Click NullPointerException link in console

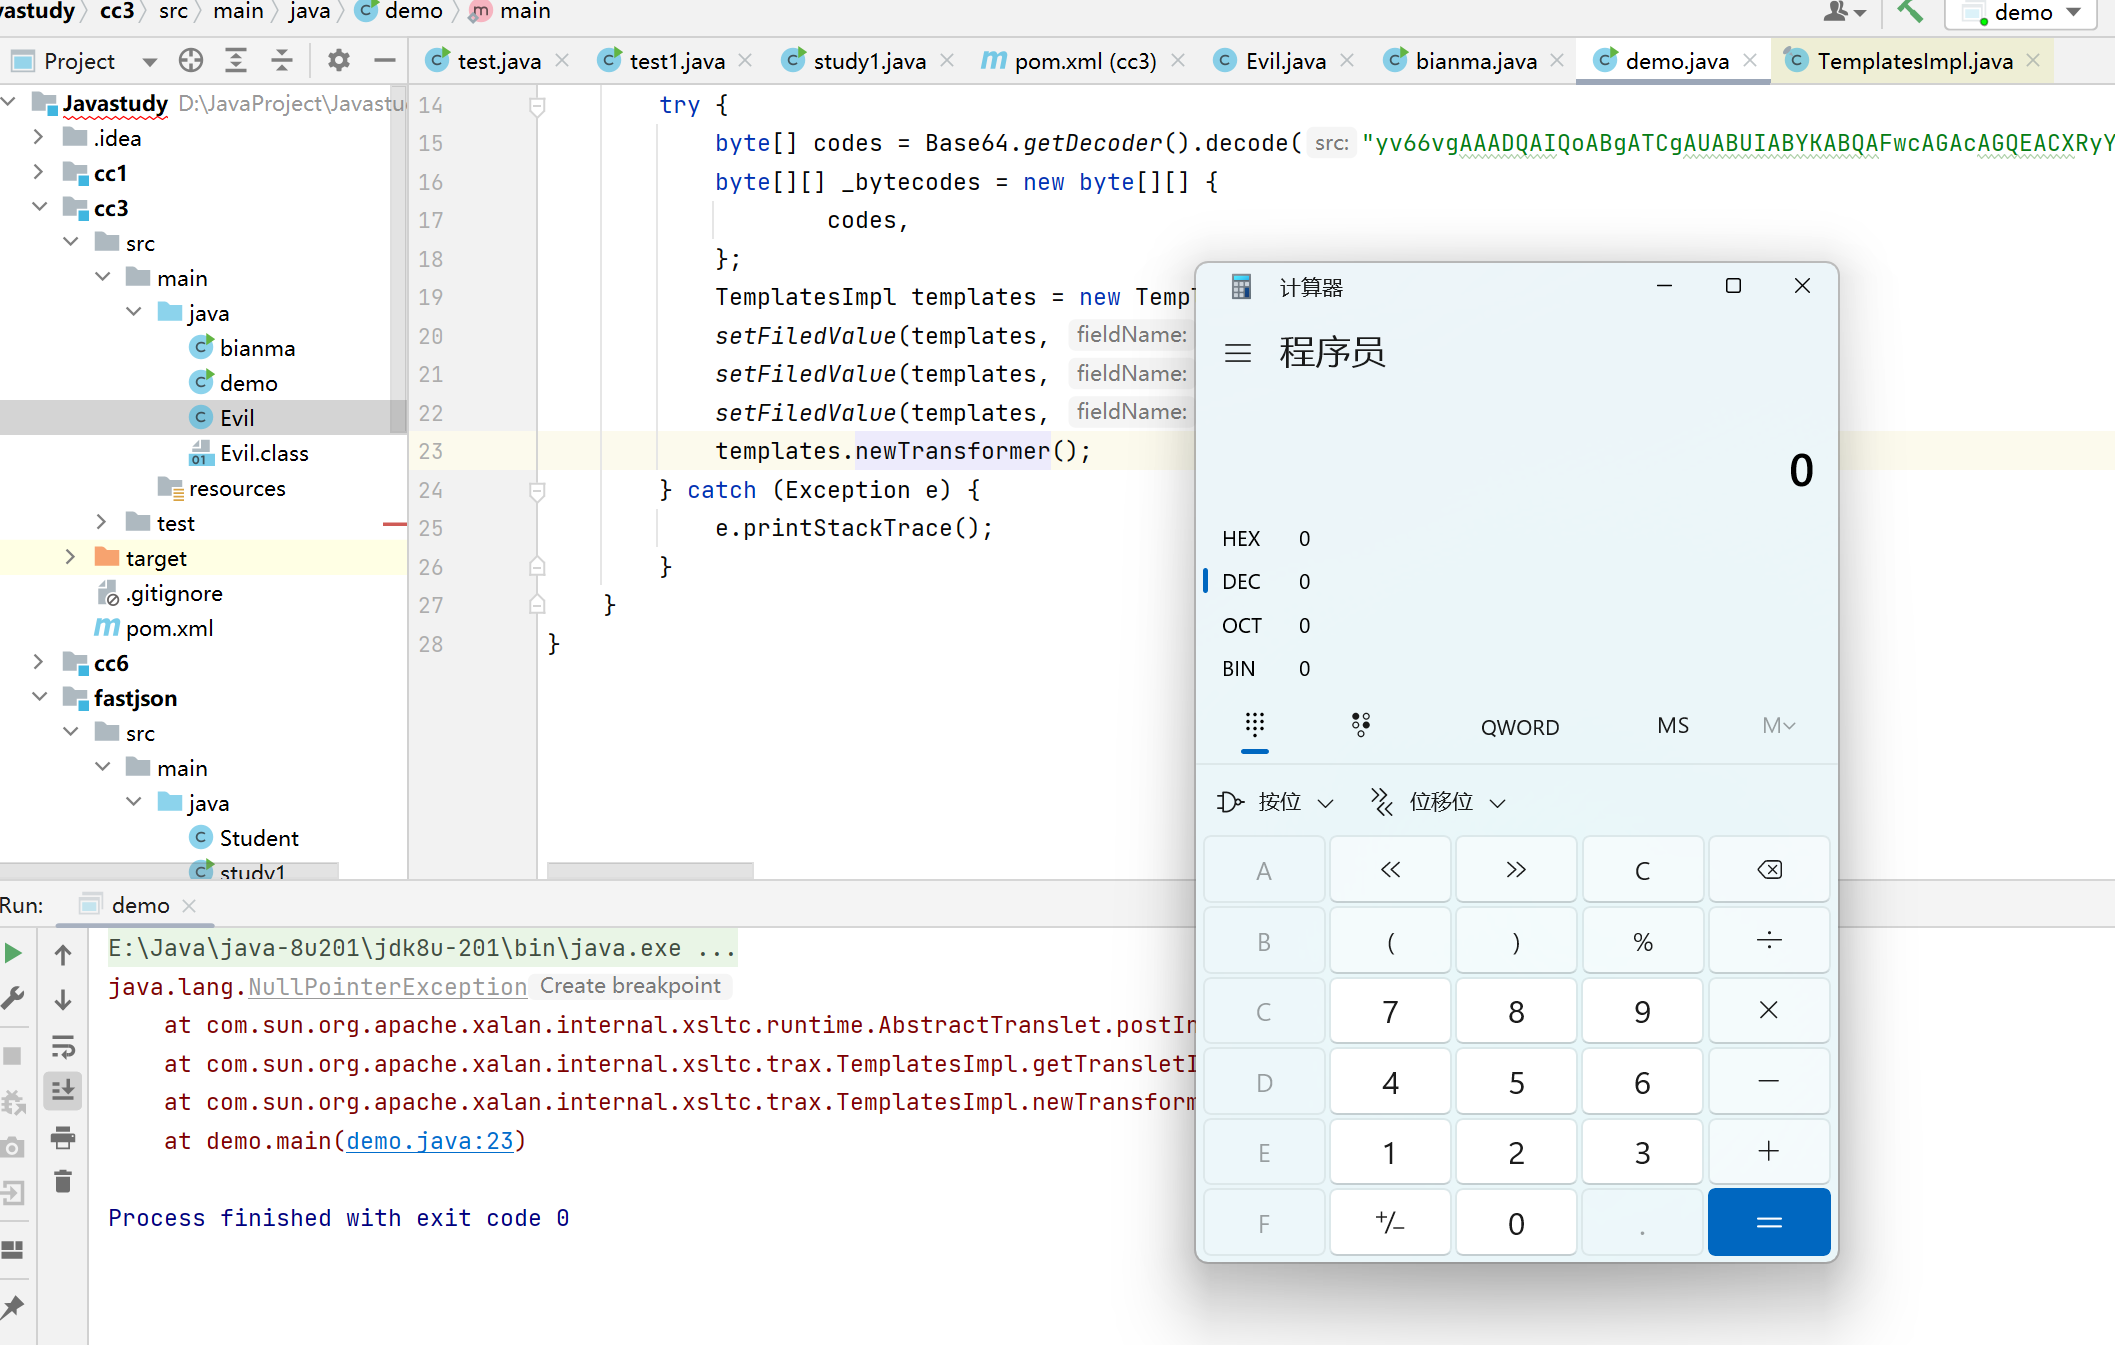click(x=388, y=987)
